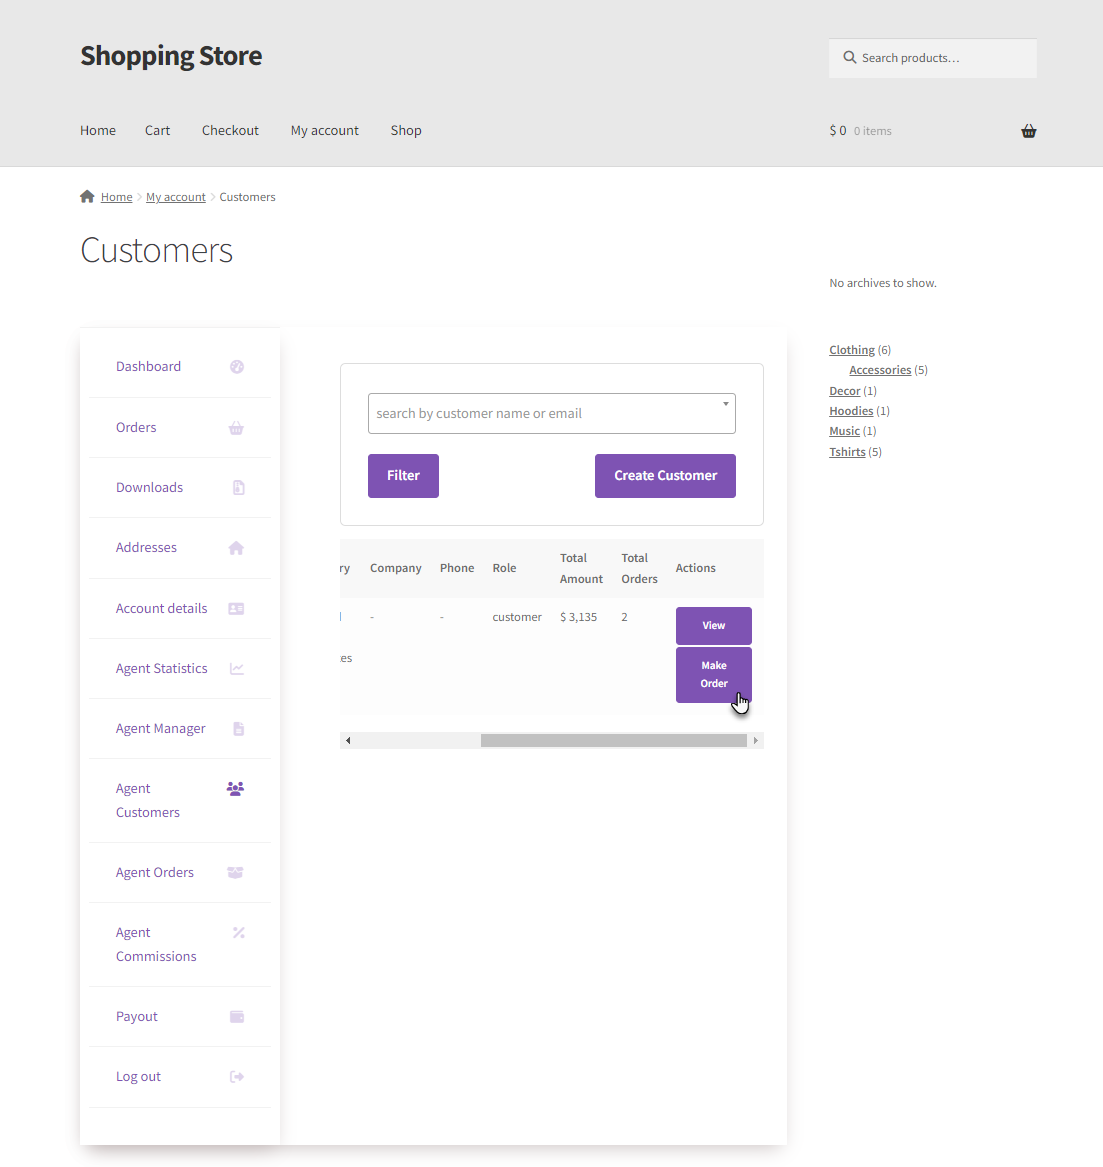Click the customer name or email search box
Screen dimensions: 1103x1167
click(552, 413)
